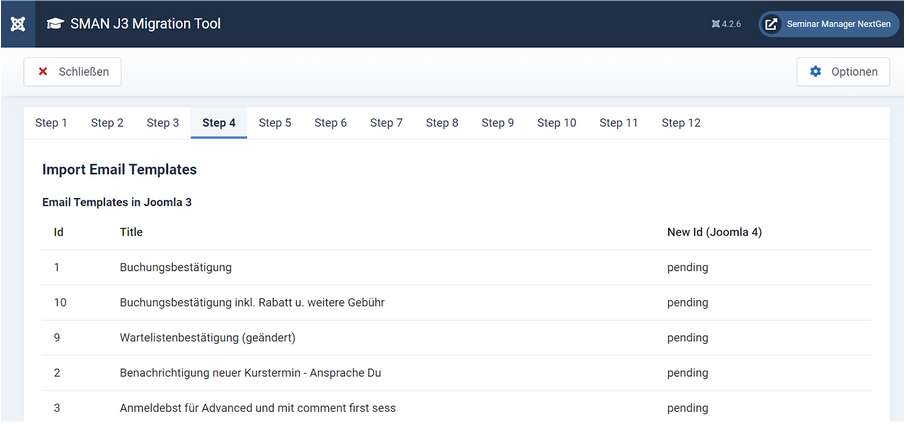This screenshot has height=426, width=905.
Task: Select the Step 8 tab
Action: (442, 123)
